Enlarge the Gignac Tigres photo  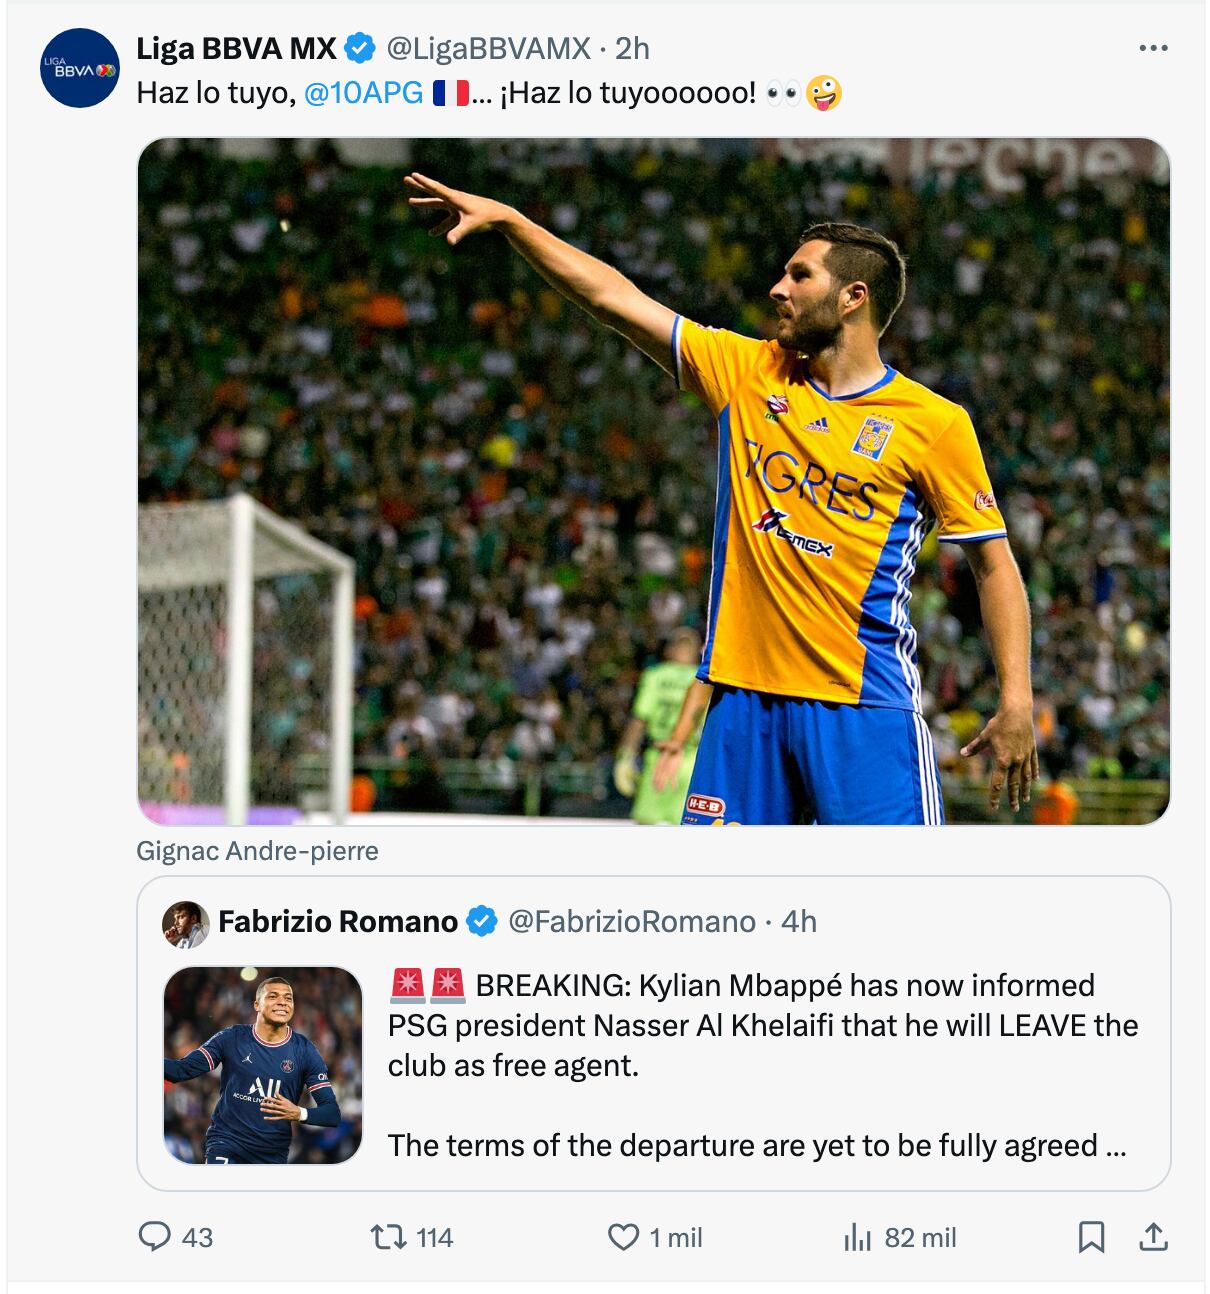[653, 481]
